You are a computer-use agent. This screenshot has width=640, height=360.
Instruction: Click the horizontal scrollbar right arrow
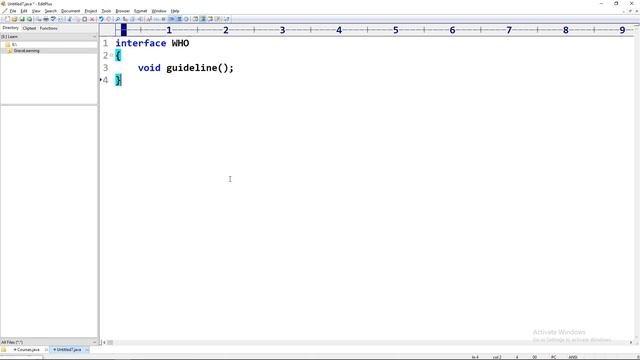tap(631, 342)
